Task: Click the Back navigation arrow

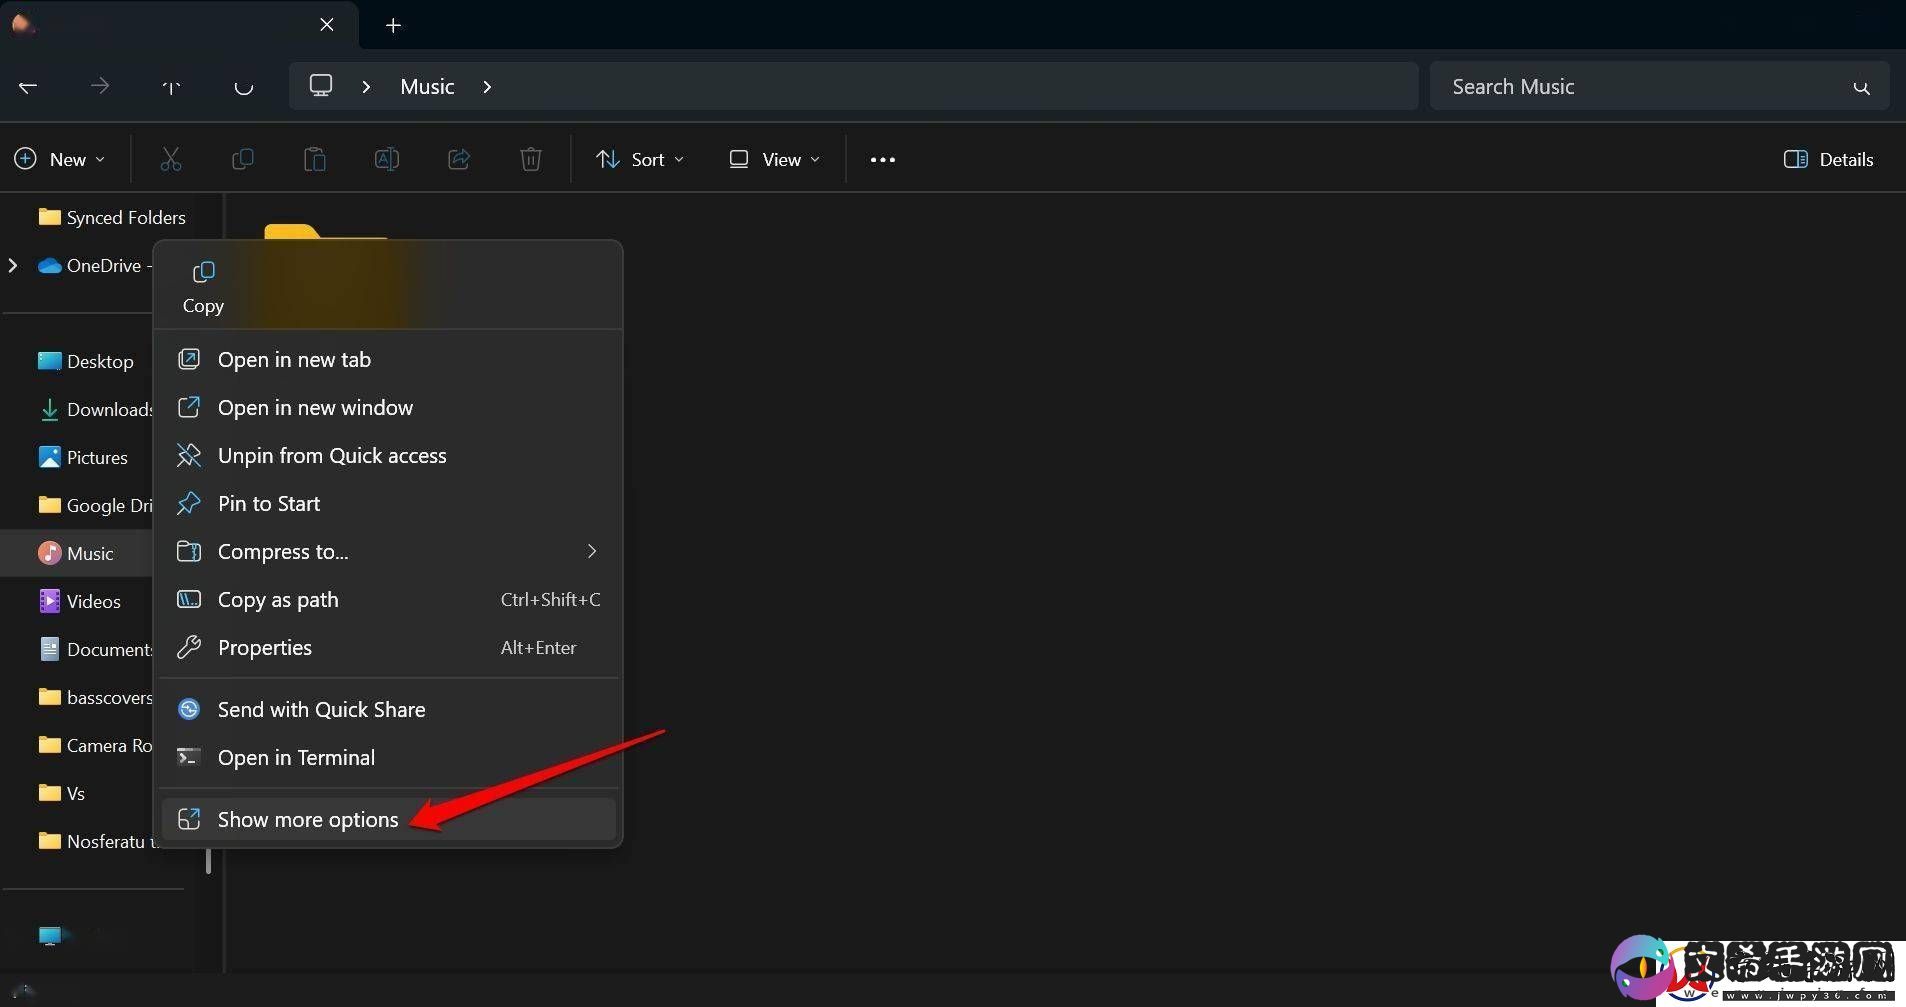Action: click(x=28, y=87)
